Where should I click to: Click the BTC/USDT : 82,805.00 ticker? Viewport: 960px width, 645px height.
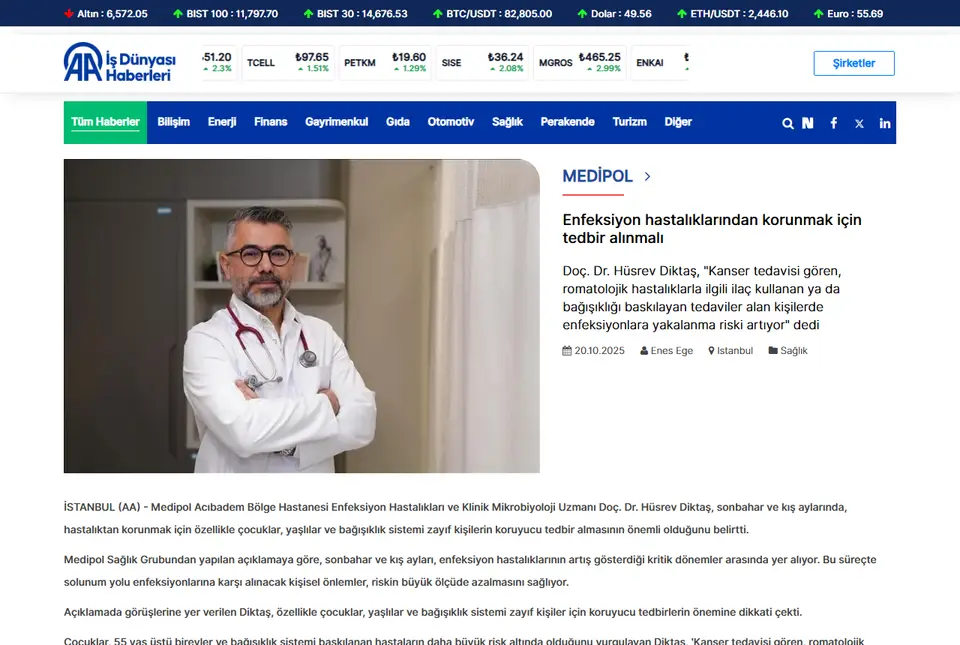tap(499, 13)
